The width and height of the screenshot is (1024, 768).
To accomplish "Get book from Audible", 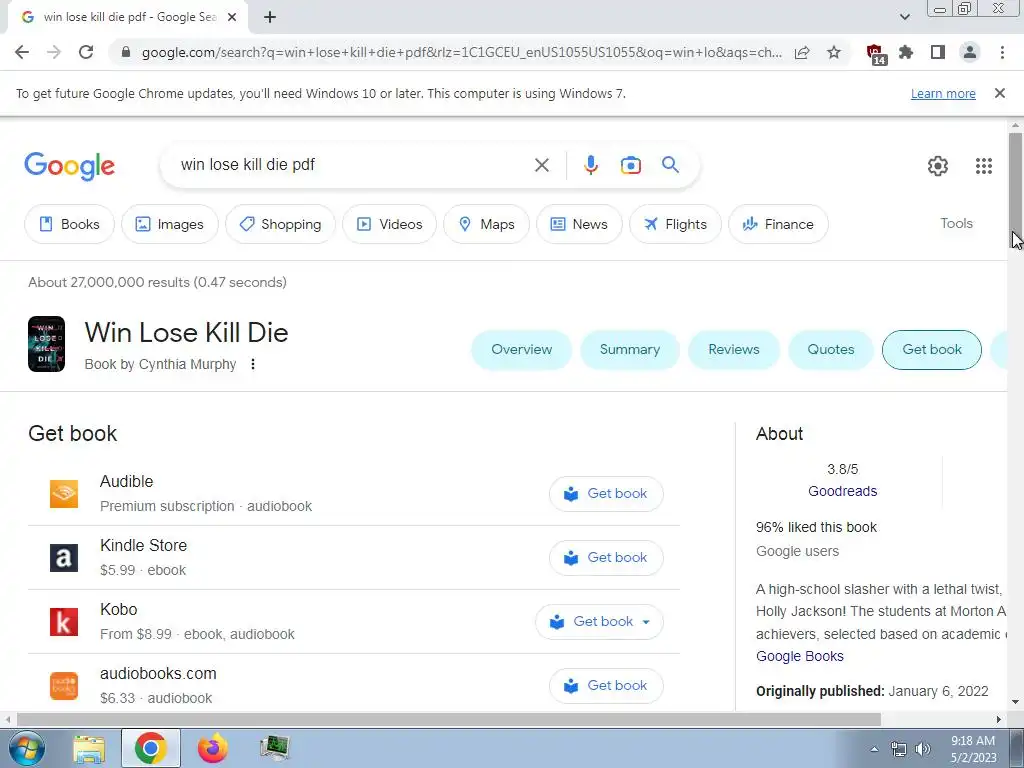I will click(606, 494).
